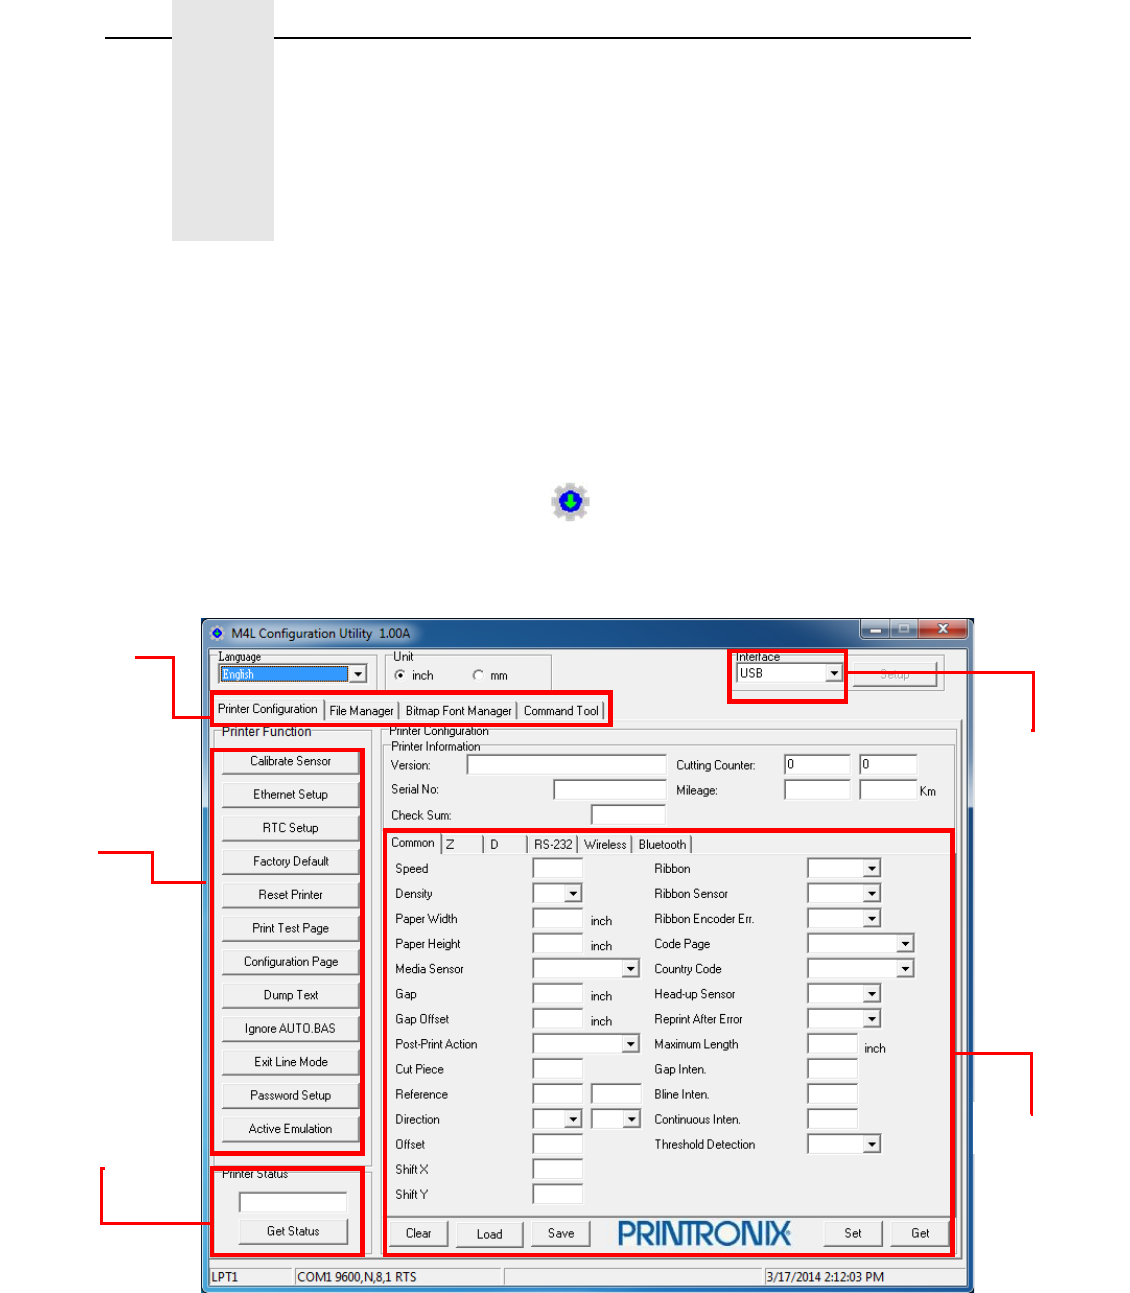This screenshot has height=1293, width=1130.
Task: Open the Country Code dropdown
Action: [905, 969]
